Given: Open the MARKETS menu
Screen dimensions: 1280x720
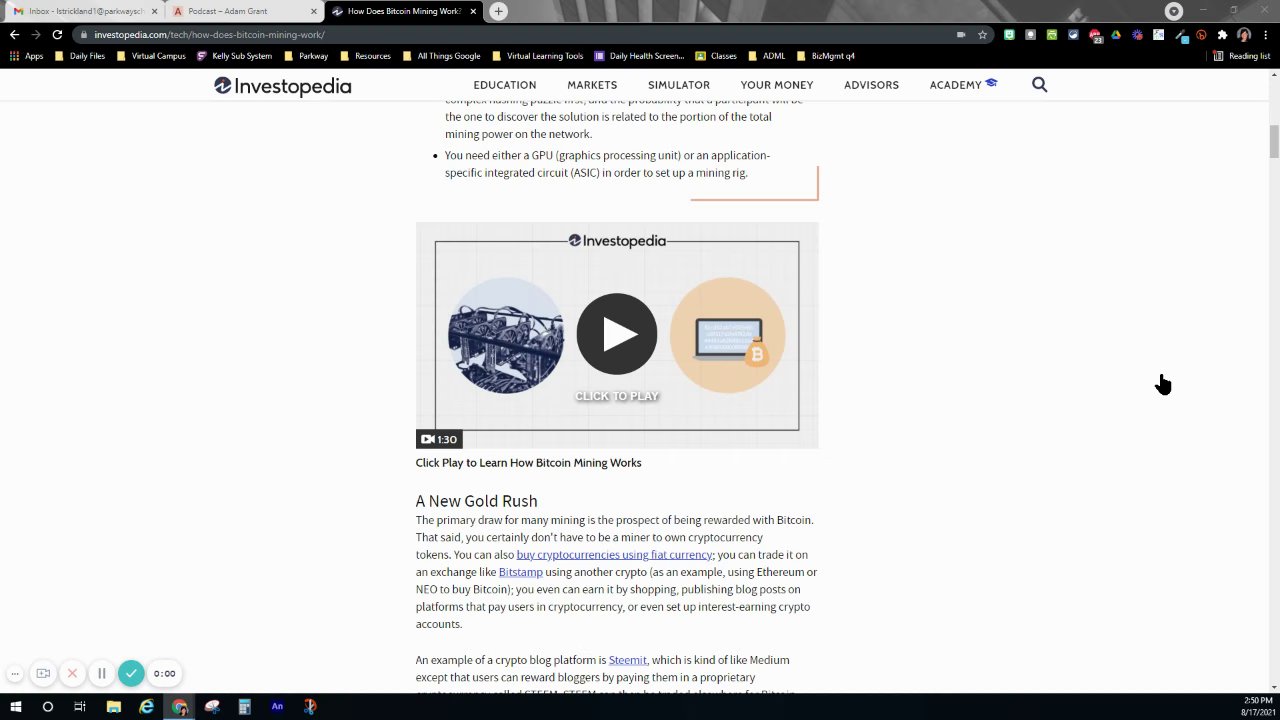Looking at the screenshot, I should 592,85.
